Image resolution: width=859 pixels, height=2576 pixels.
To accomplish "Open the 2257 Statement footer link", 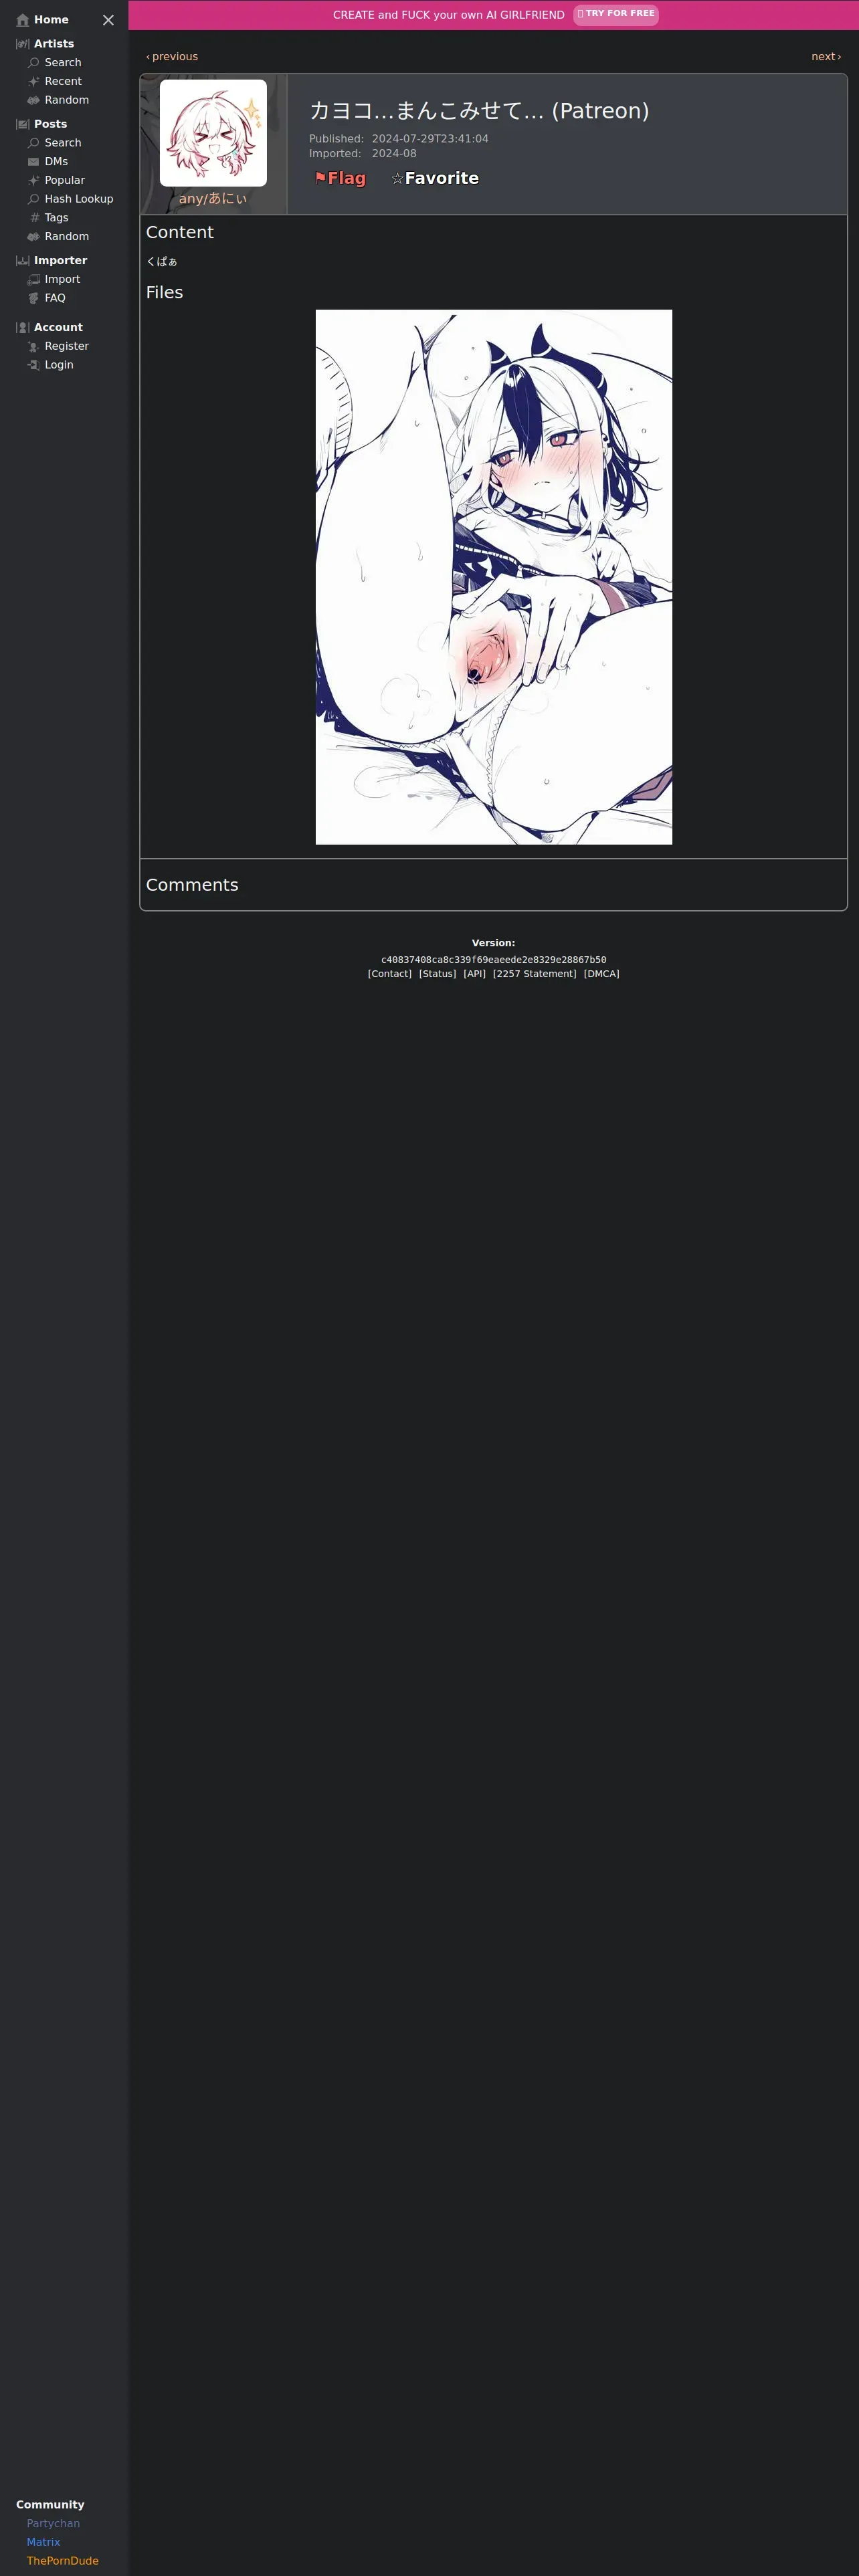I will (x=535, y=974).
